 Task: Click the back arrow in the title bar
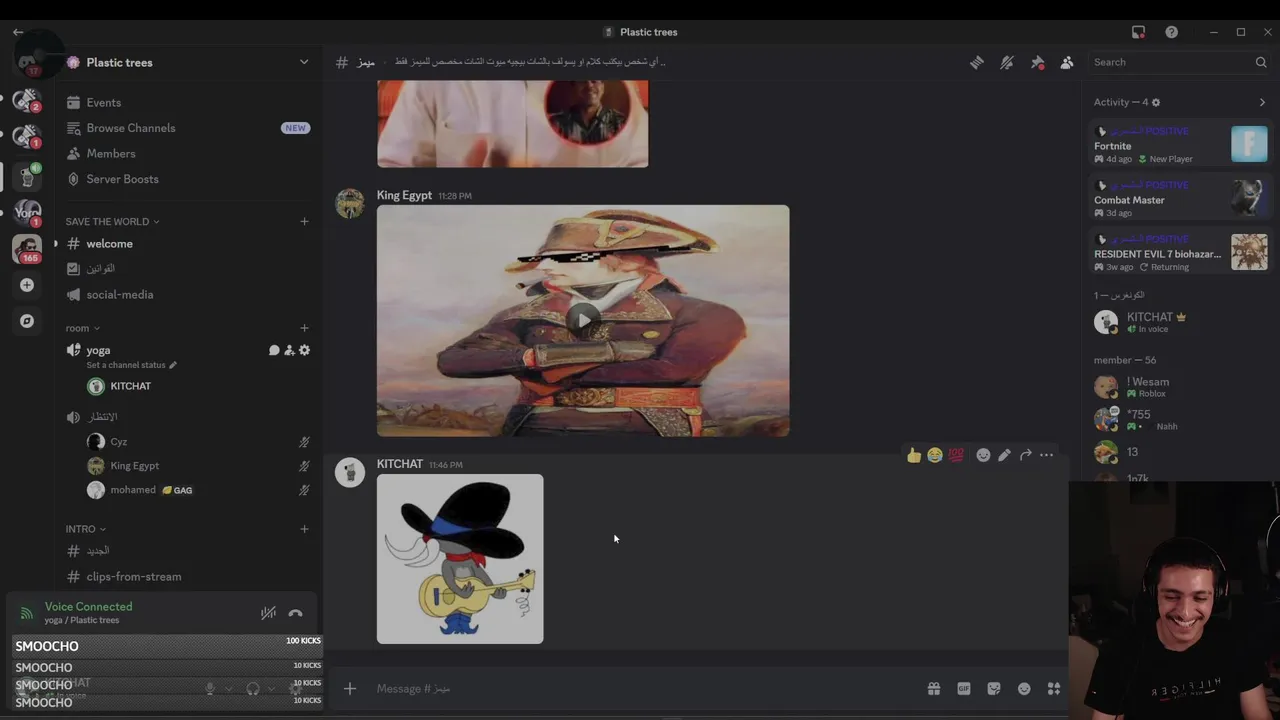click(x=18, y=32)
